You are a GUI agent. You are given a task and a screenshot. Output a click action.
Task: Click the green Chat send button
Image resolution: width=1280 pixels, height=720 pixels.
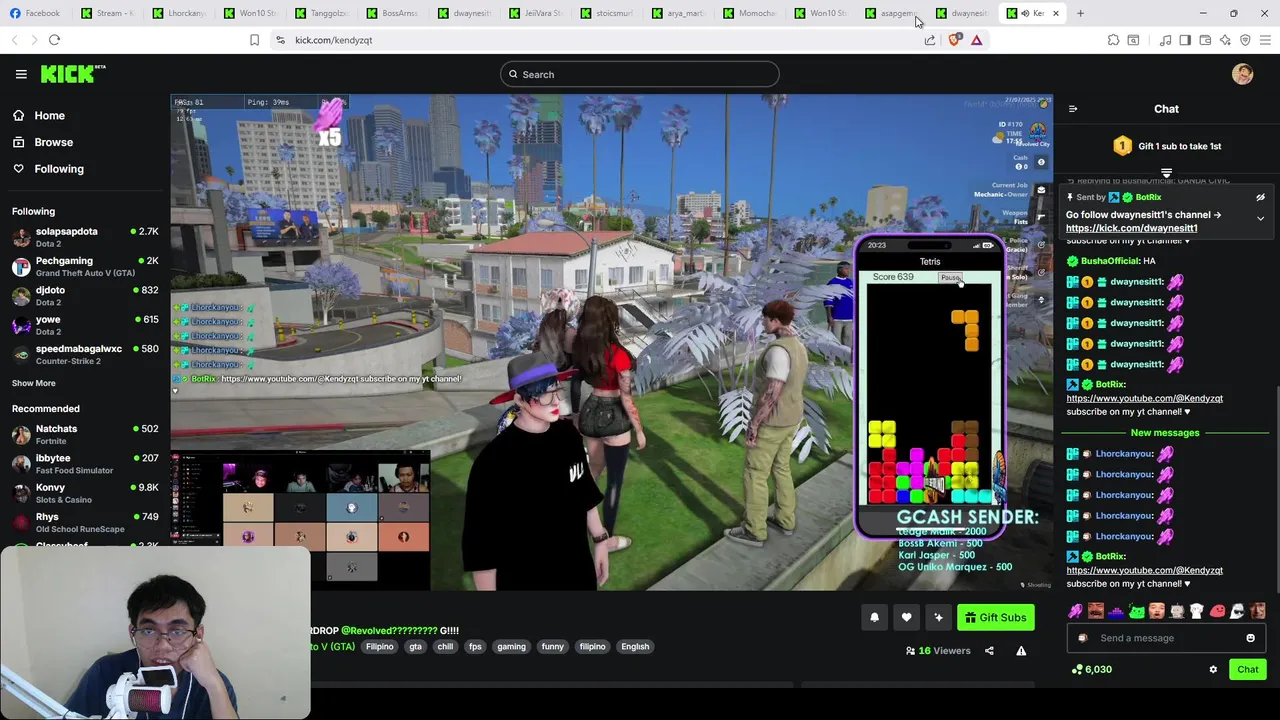tap(1247, 670)
